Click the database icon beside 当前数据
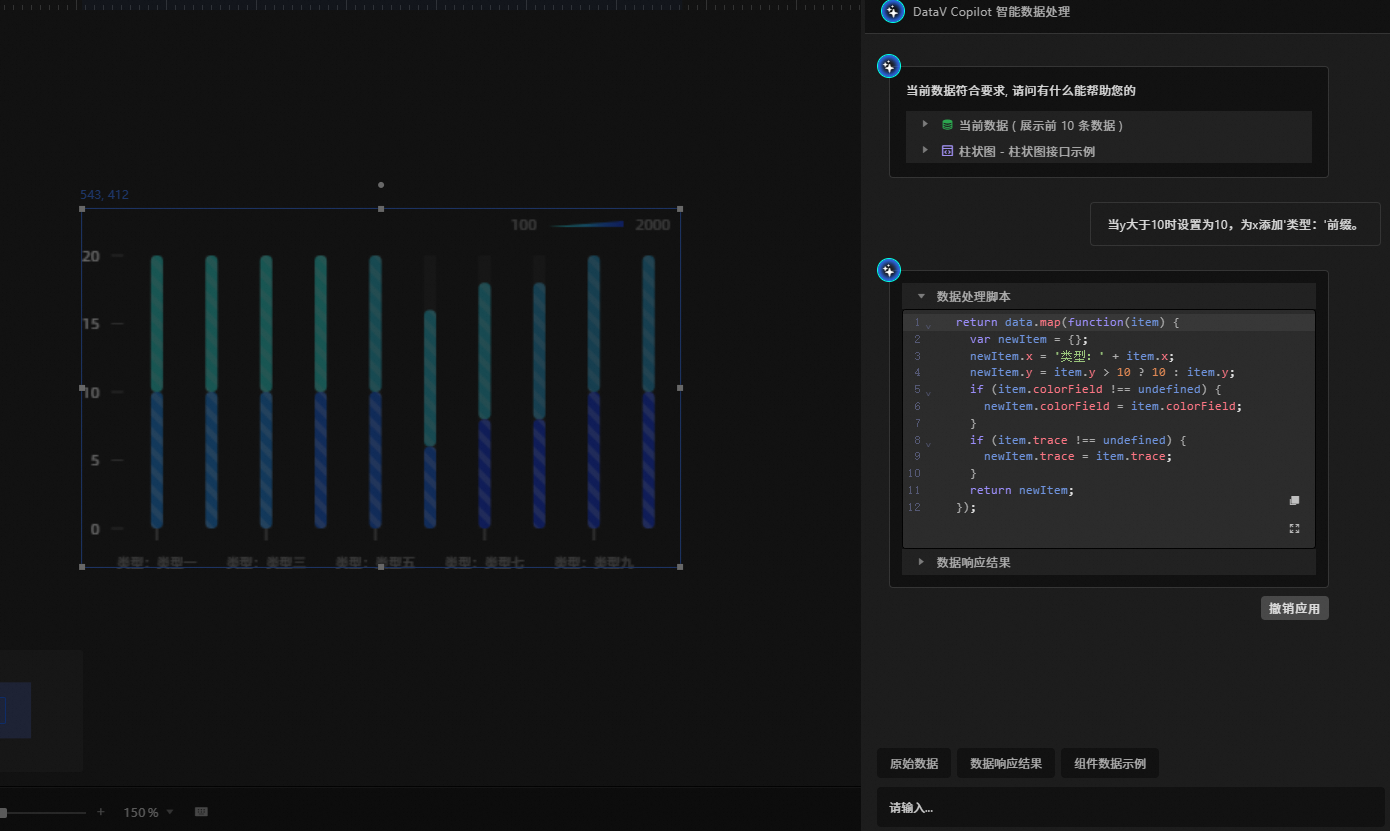 947,125
